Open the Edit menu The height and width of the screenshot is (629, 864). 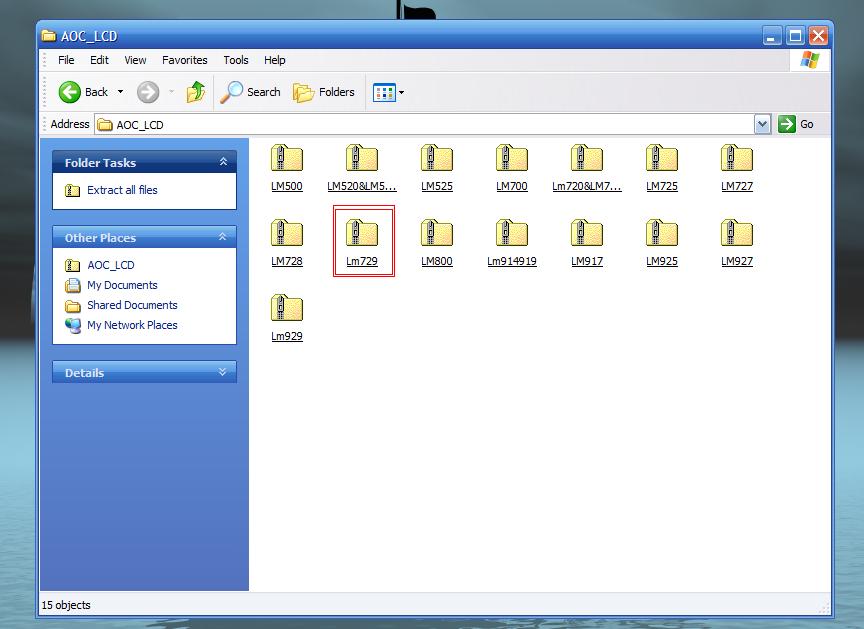tap(99, 60)
